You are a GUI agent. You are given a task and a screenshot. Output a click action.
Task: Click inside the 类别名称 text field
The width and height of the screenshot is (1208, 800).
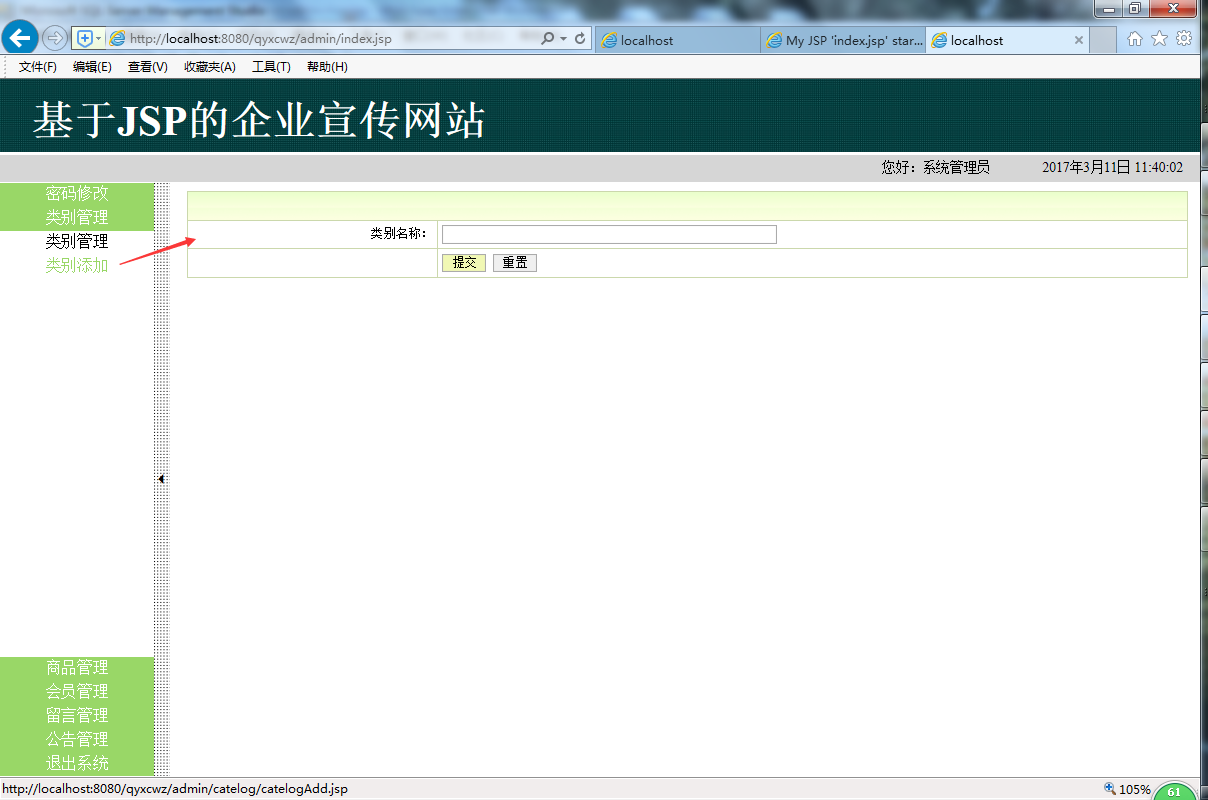(x=608, y=234)
